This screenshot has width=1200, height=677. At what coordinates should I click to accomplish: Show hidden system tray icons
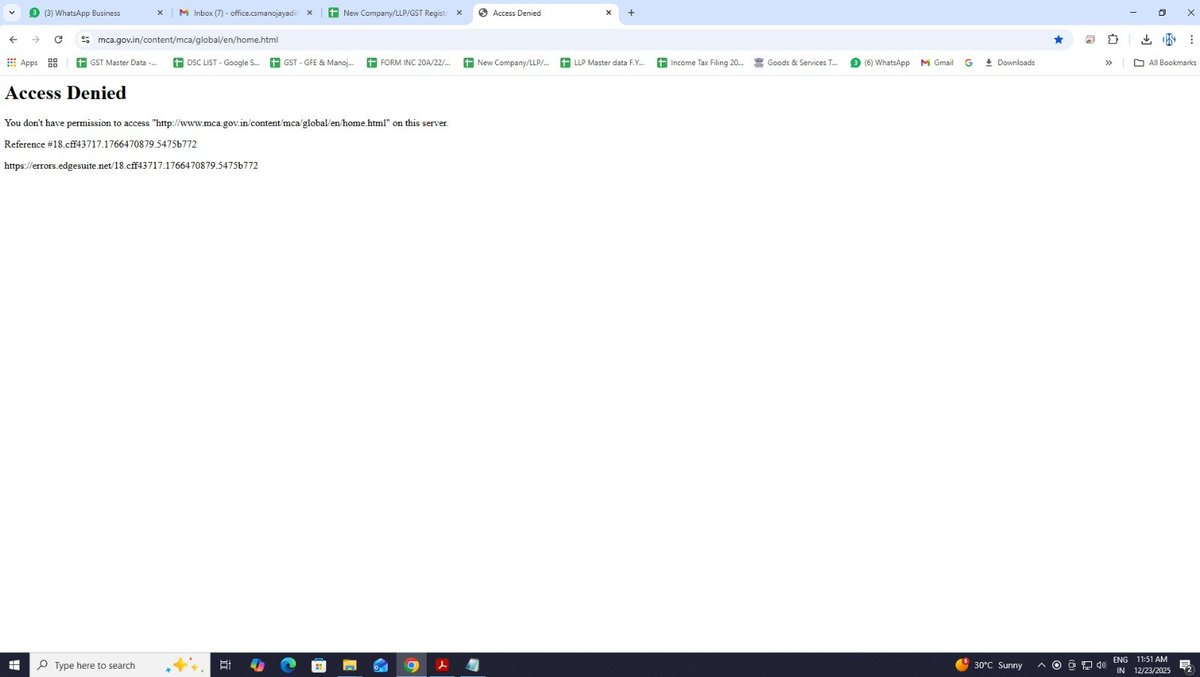tap(1041, 665)
